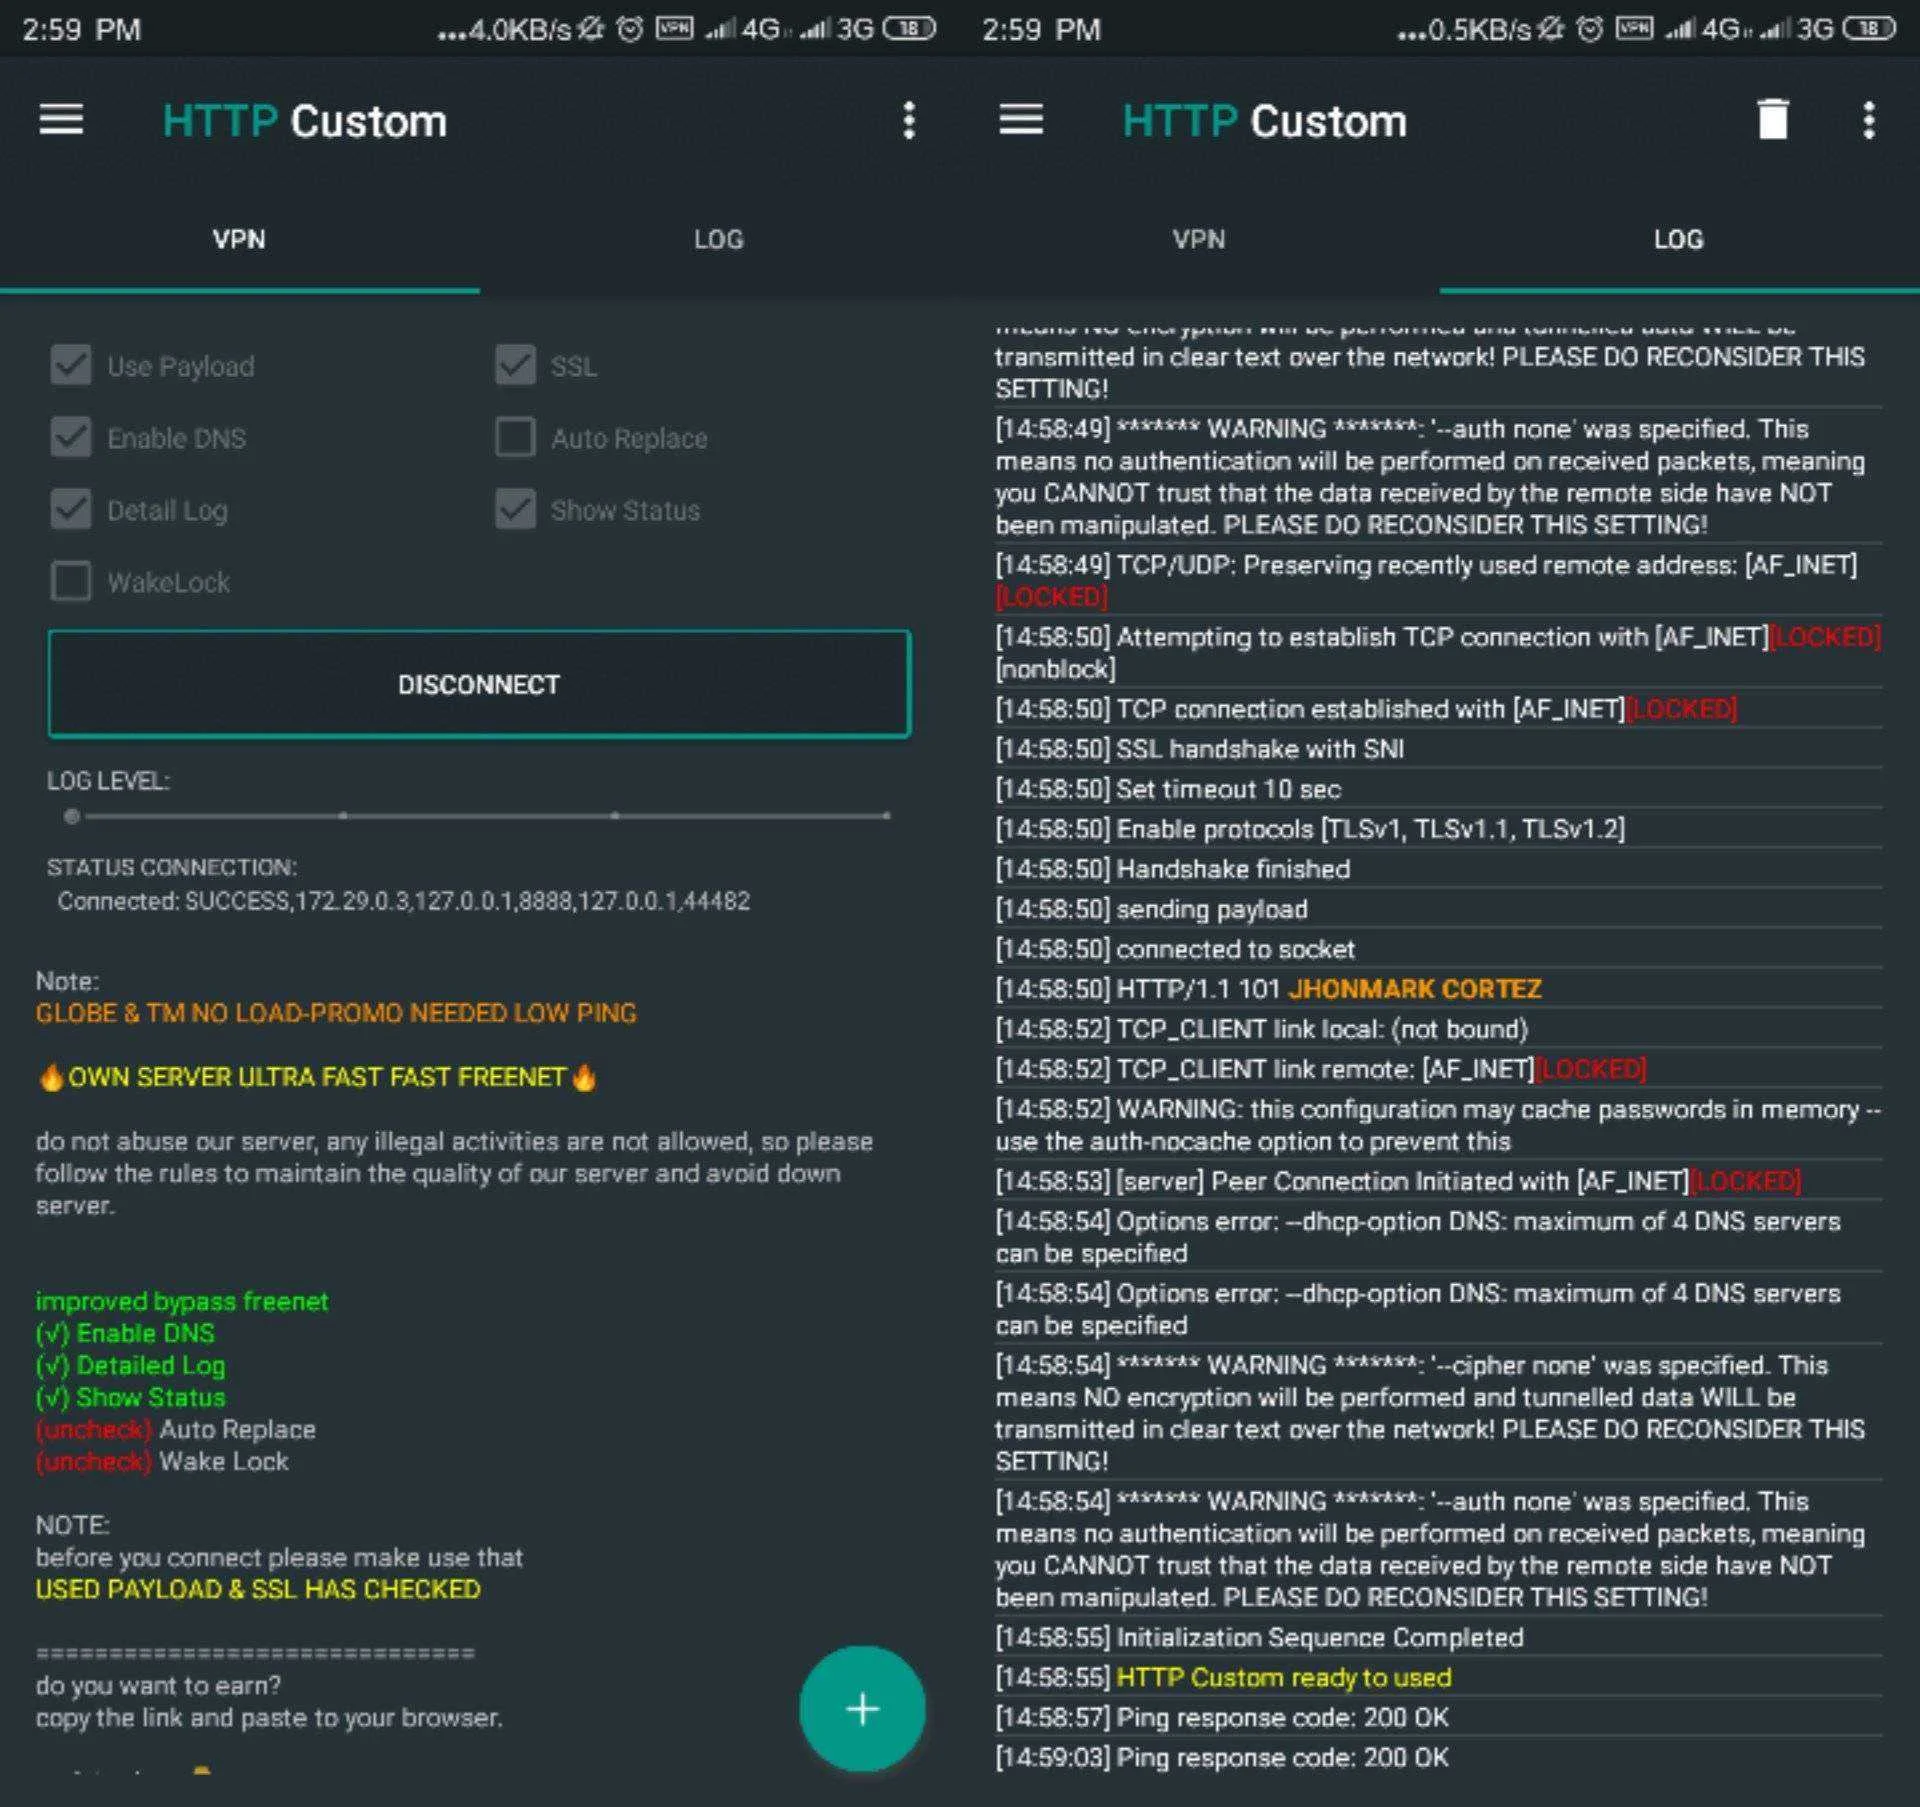The width and height of the screenshot is (1920, 1807).
Task: Tap the 4.0KB/s network speed indicator
Action: click(x=504, y=29)
